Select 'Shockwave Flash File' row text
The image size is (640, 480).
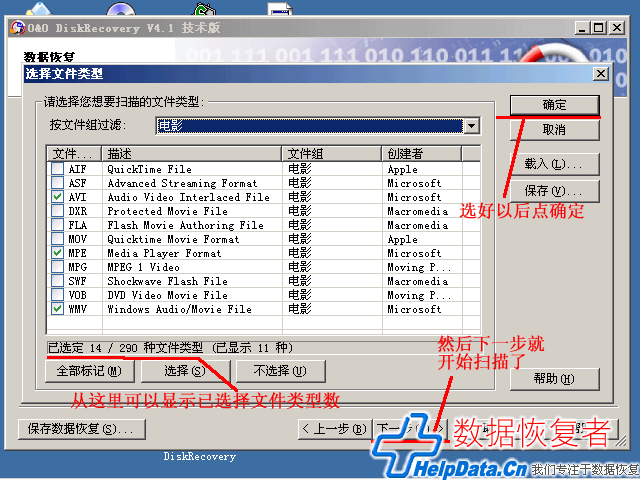tap(167, 281)
